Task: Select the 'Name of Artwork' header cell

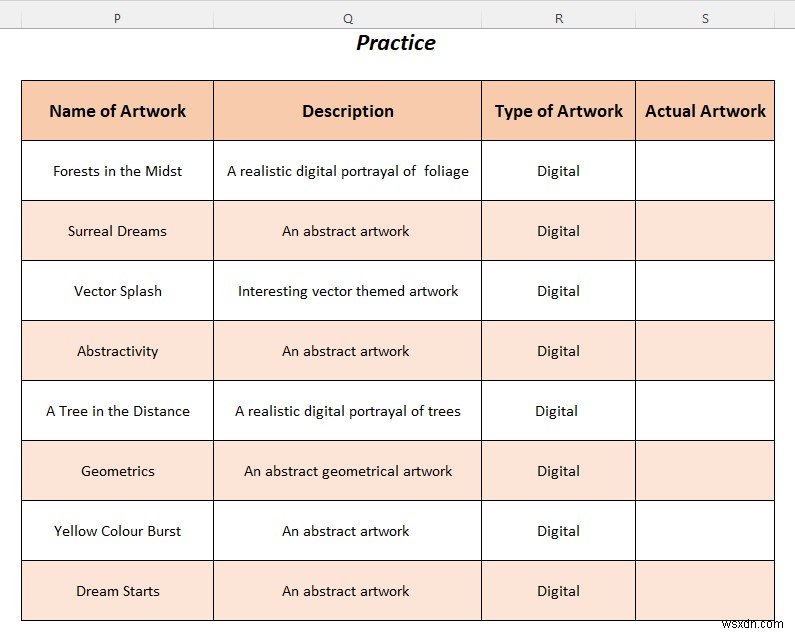Action: point(118,111)
